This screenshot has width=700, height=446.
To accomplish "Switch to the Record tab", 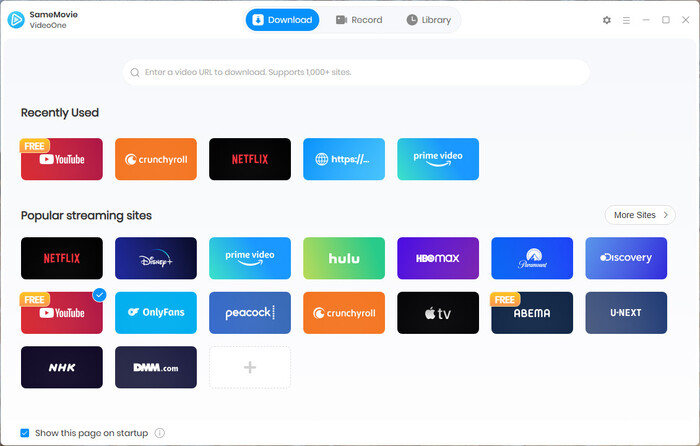I will click(x=359, y=20).
